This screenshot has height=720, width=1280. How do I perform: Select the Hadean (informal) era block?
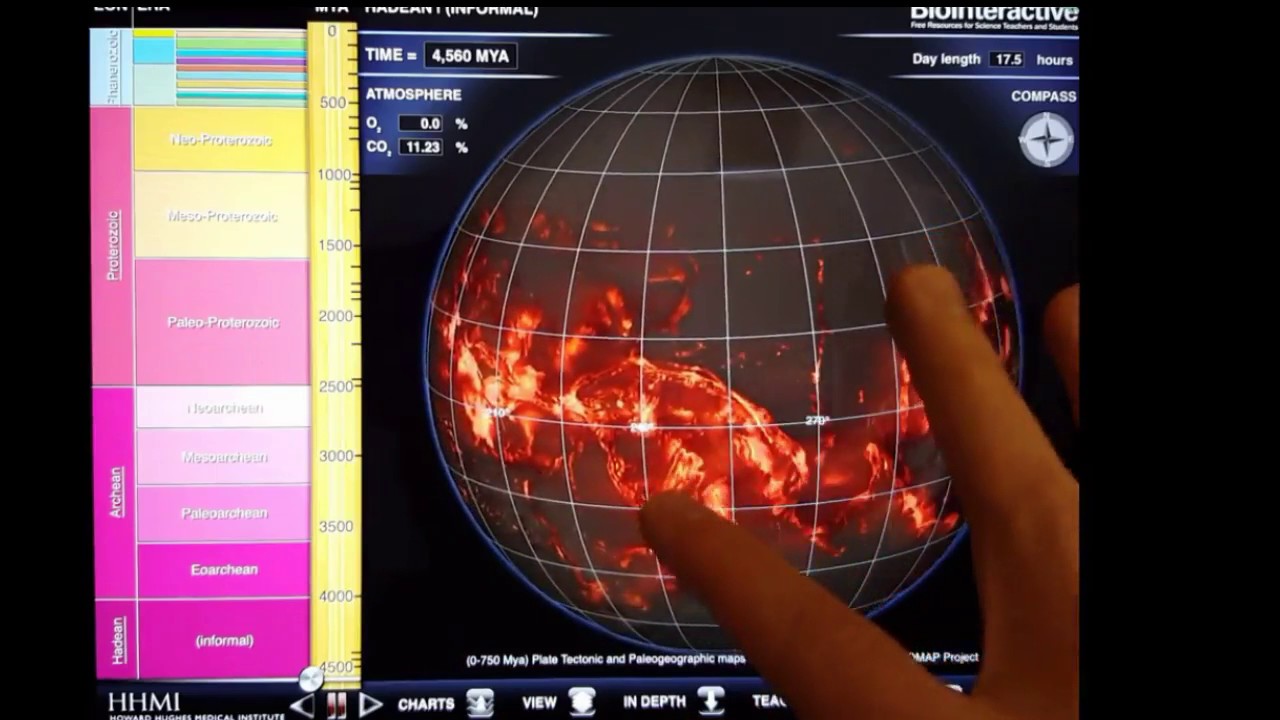click(224, 640)
